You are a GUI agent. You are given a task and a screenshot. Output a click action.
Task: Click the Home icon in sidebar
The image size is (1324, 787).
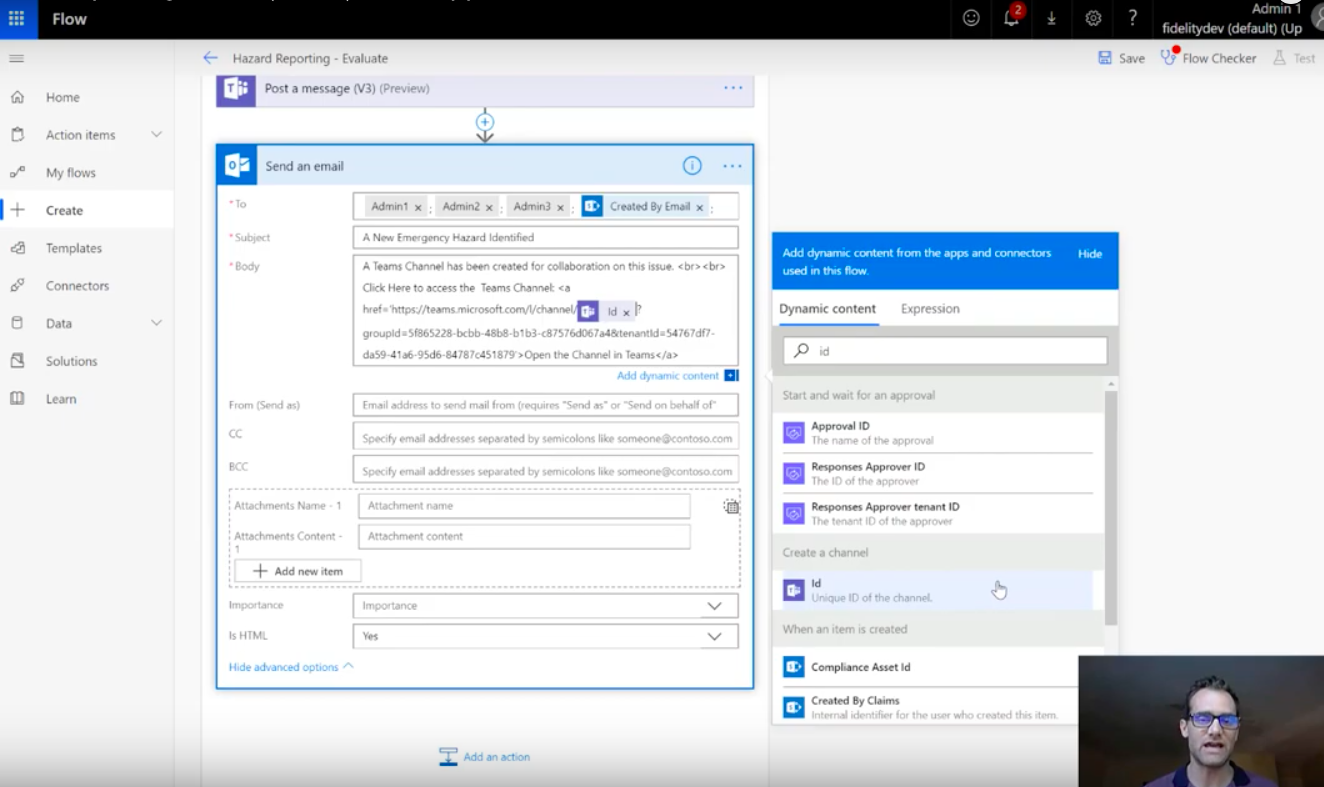[x=17, y=97]
